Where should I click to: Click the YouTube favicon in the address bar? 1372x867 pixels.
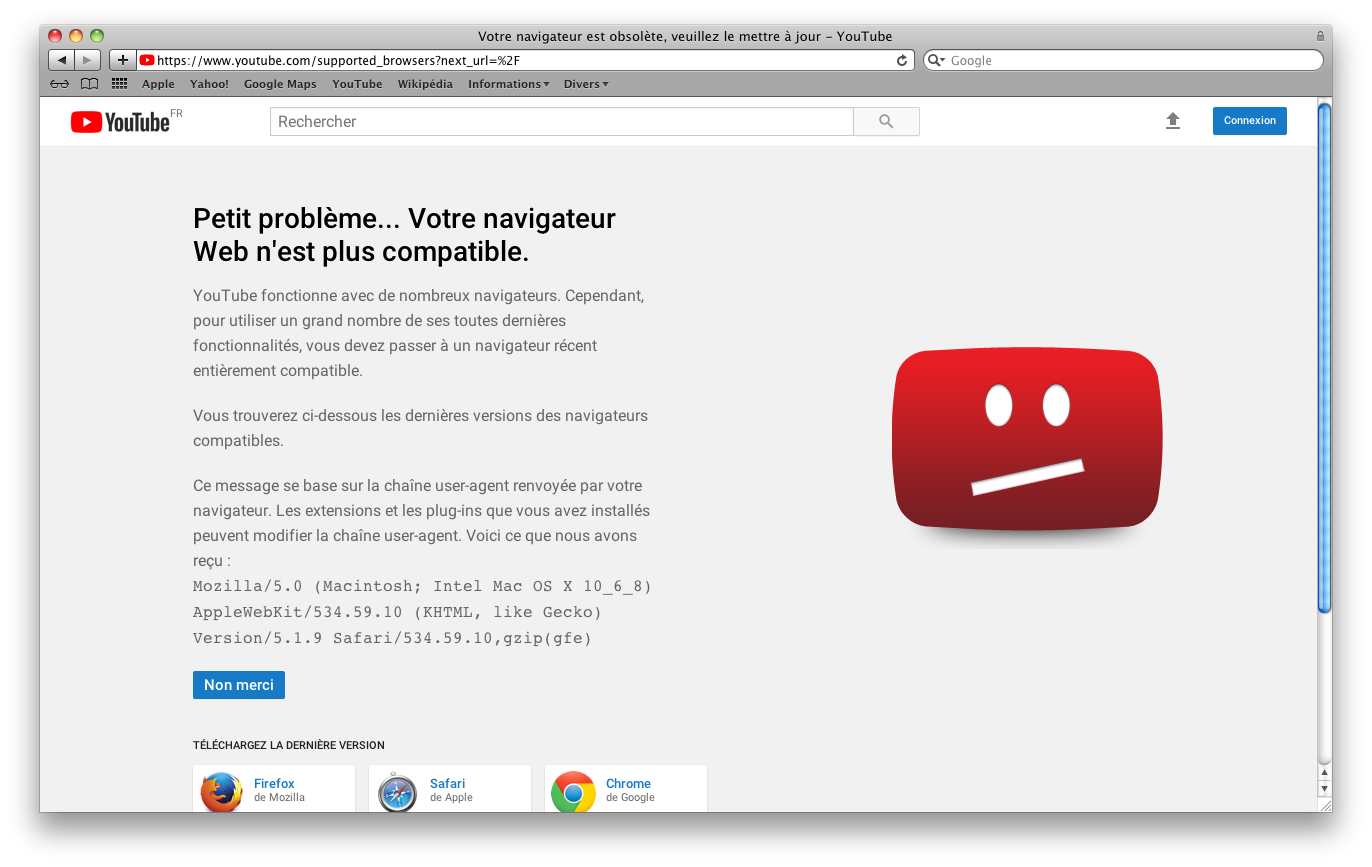click(147, 60)
